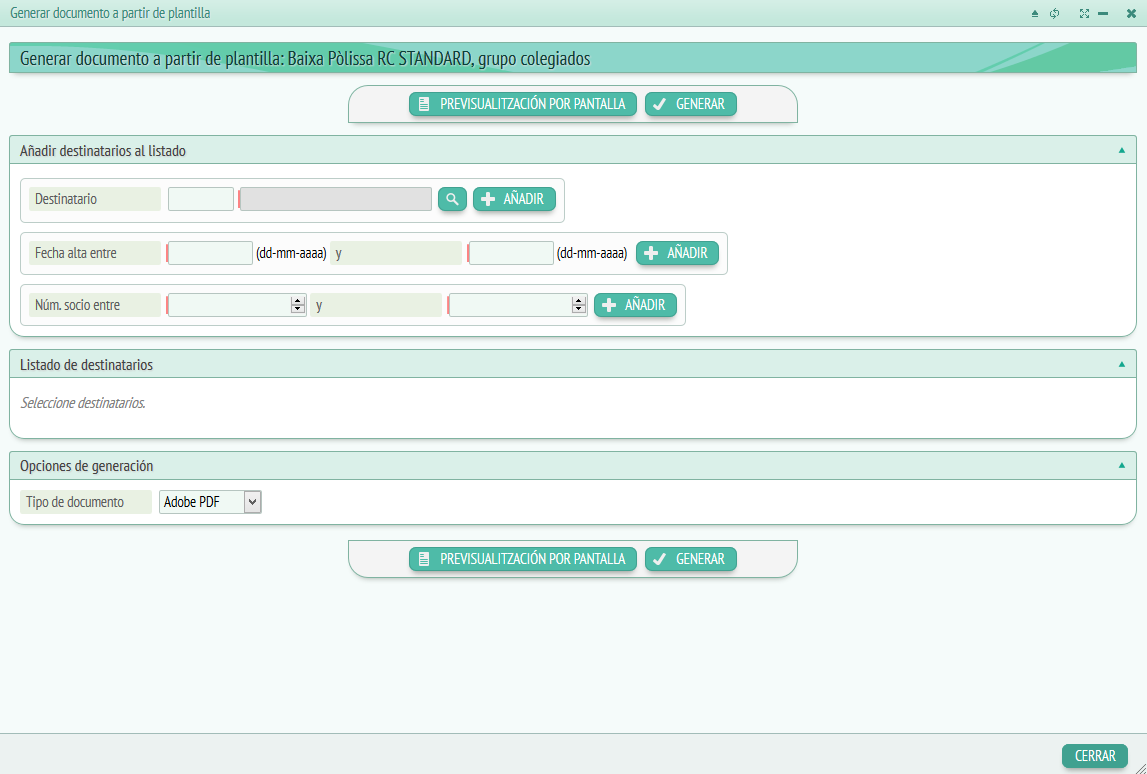Screen dimensions: 1147x774
Task: Click the fullscreen expand icon in title bar
Action: click(x=1084, y=14)
